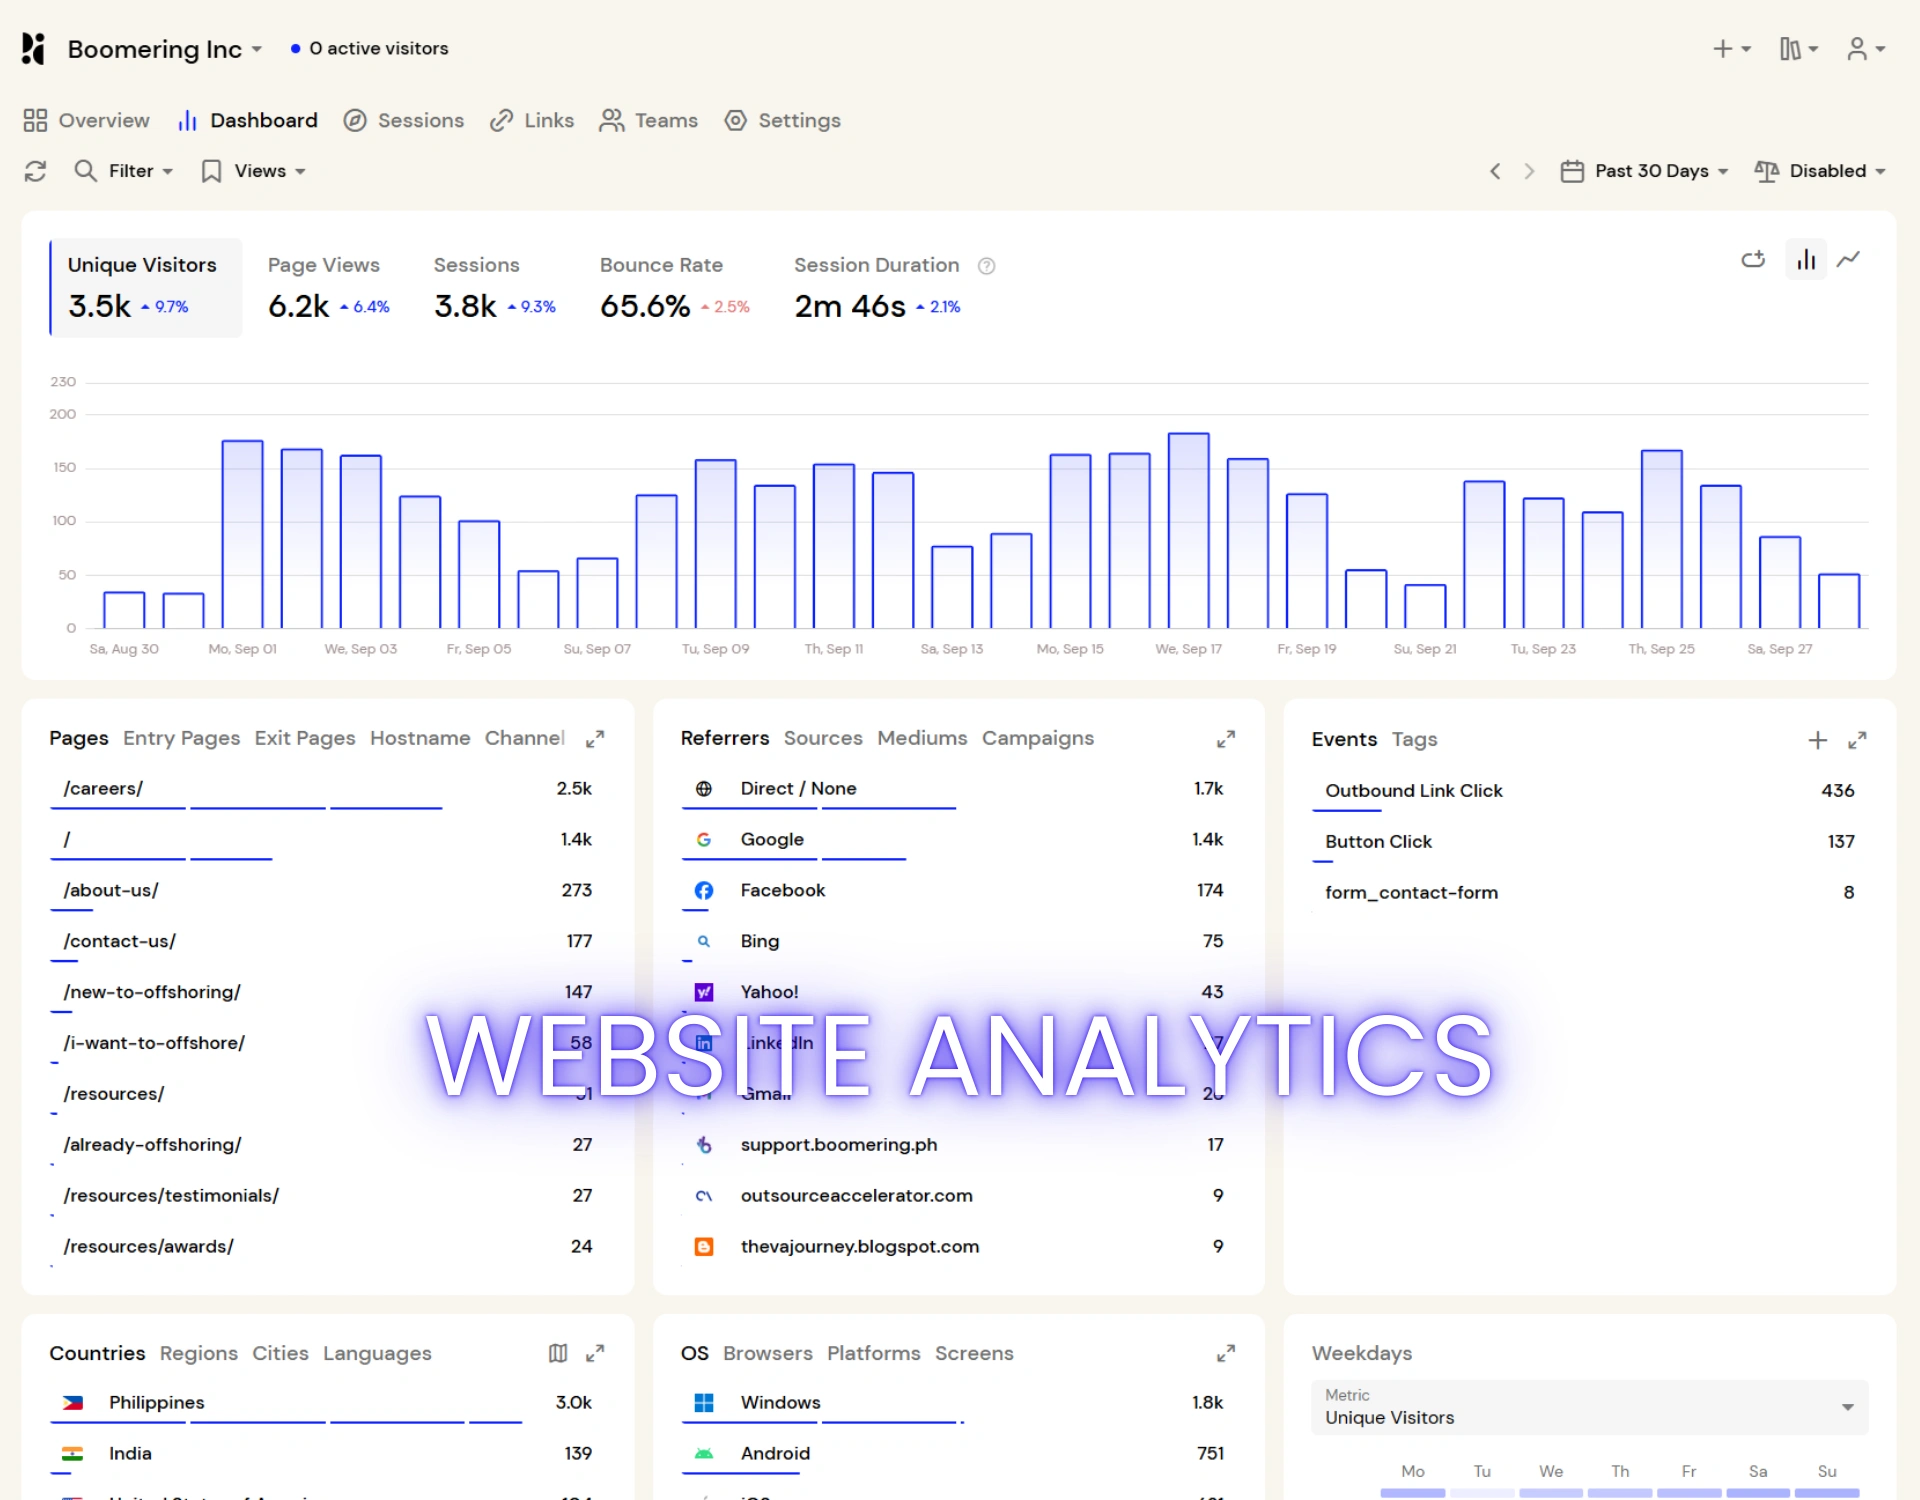Go to previous date period
This screenshot has width=1920, height=1500.
pos(1495,171)
